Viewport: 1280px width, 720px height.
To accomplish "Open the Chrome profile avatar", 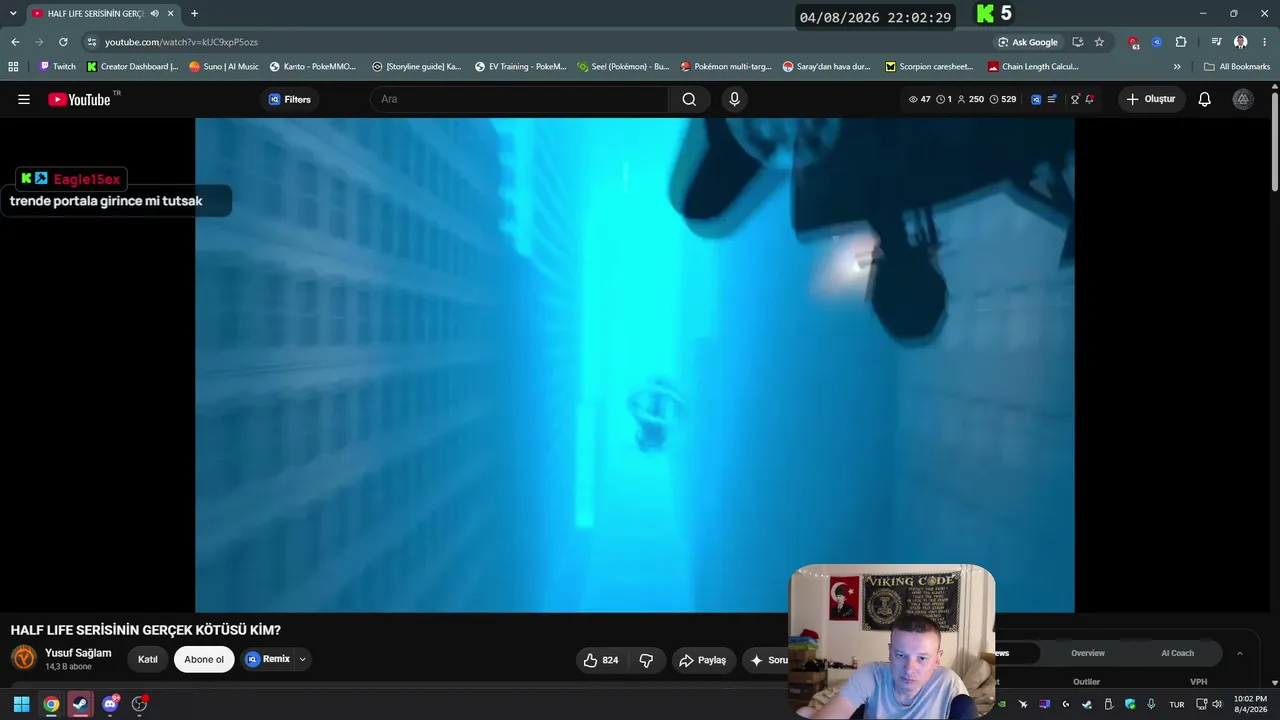I will (x=1241, y=42).
